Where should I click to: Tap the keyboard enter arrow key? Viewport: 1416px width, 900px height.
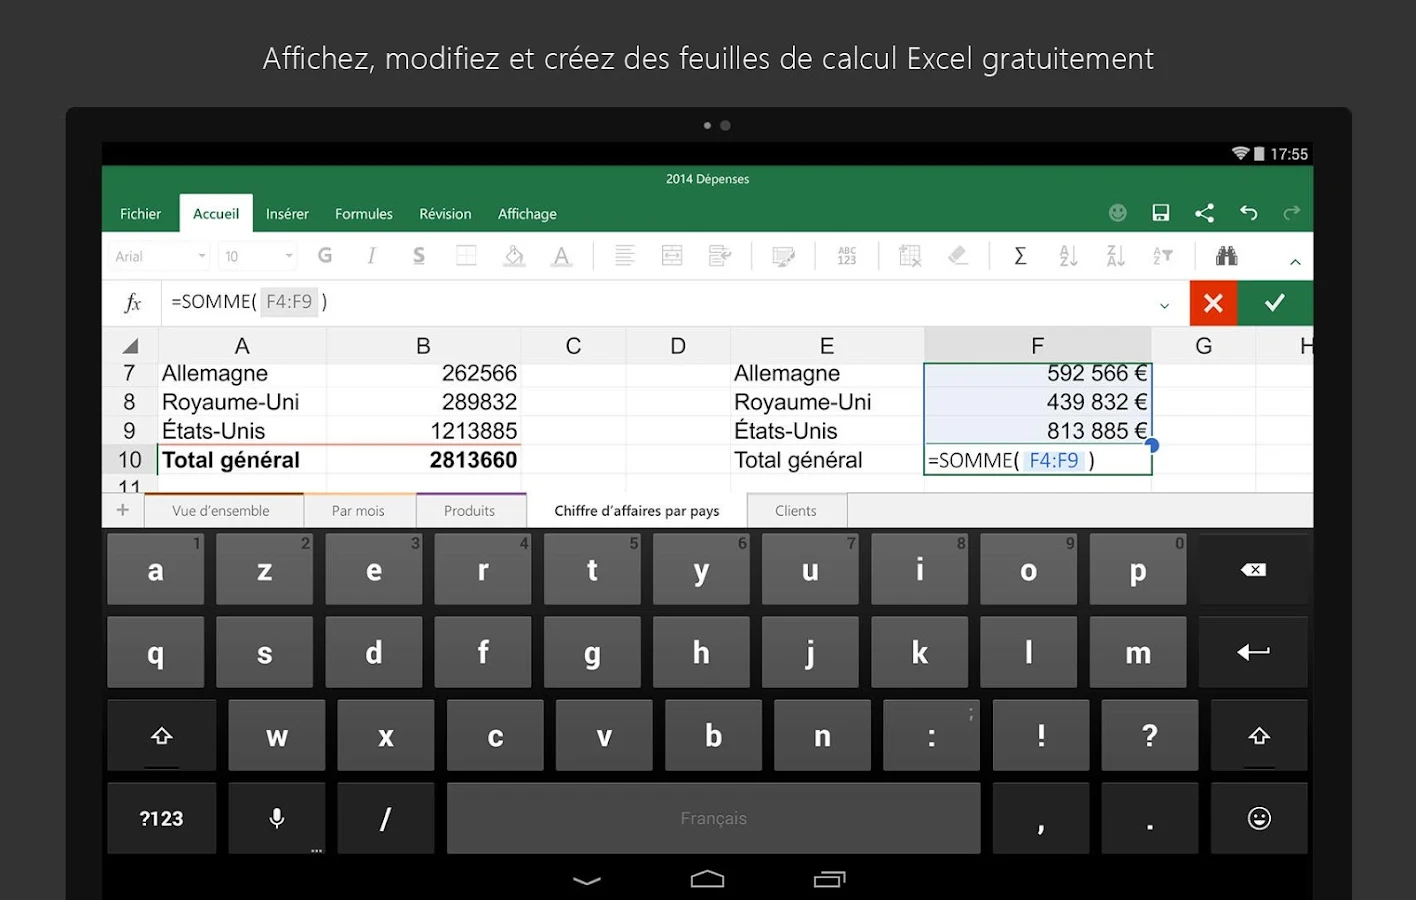pyautogui.click(x=1253, y=652)
